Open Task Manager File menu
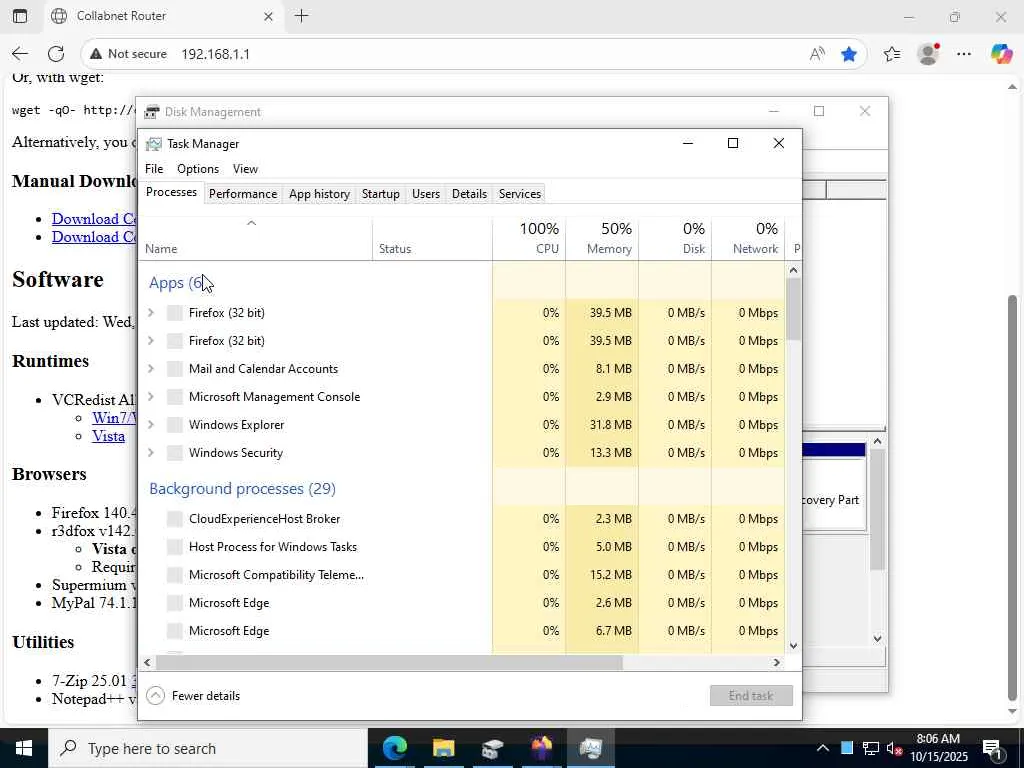 tap(154, 169)
